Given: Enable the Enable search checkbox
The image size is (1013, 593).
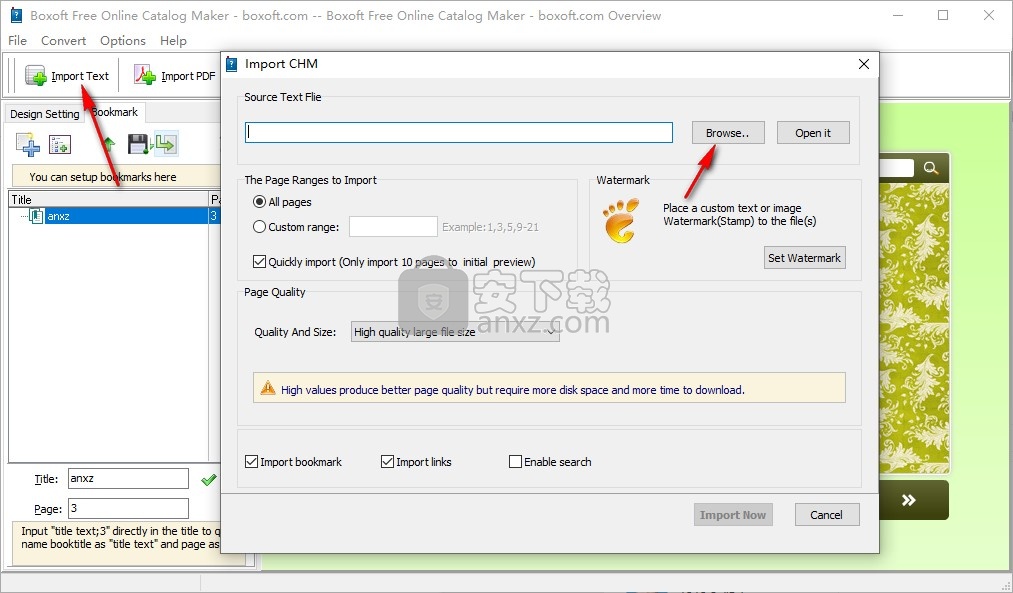Looking at the screenshot, I should point(515,462).
